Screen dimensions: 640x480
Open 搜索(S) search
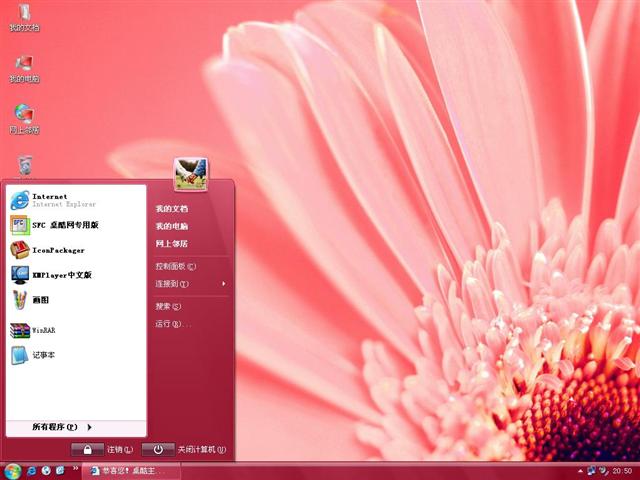pyautogui.click(x=168, y=306)
